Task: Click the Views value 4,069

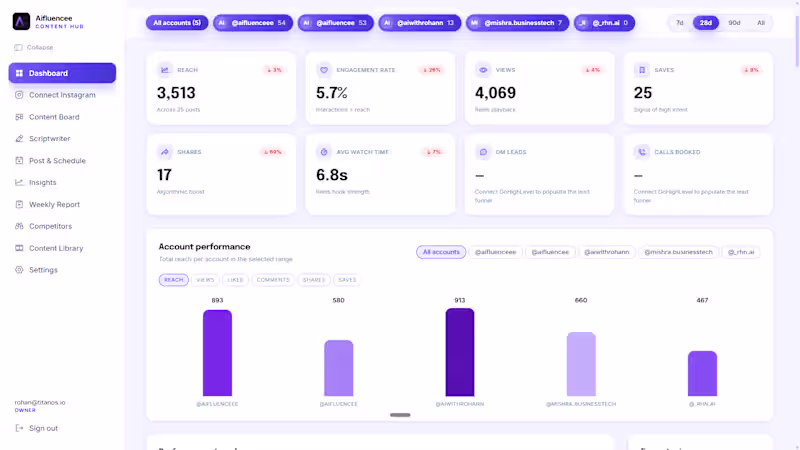Action: click(495, 93)
